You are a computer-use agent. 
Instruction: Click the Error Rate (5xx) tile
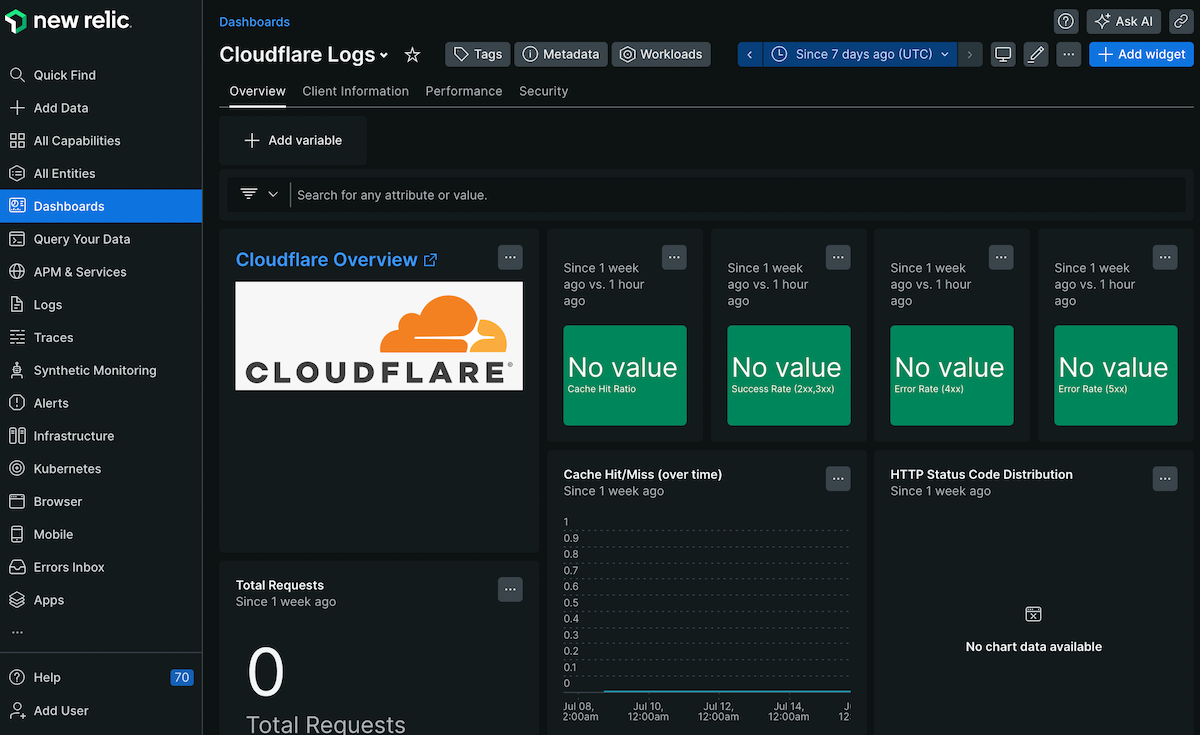[x=1115, y=375]
